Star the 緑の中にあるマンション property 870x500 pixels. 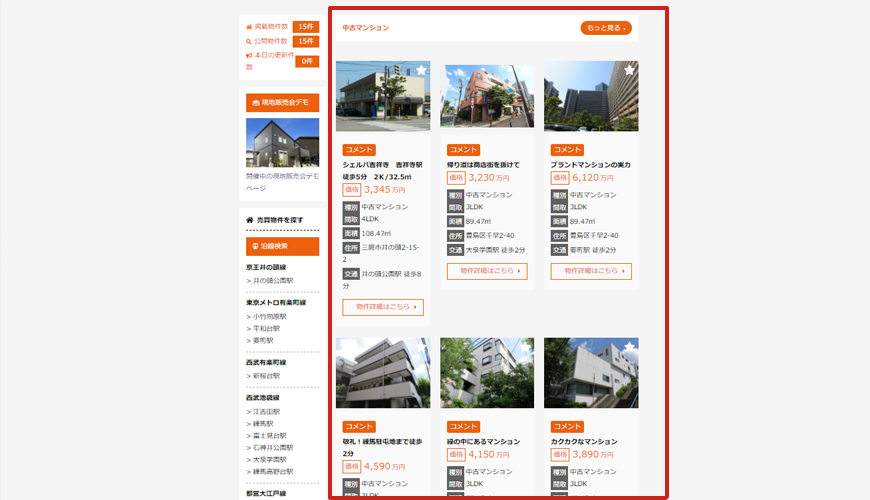[525, 347]
